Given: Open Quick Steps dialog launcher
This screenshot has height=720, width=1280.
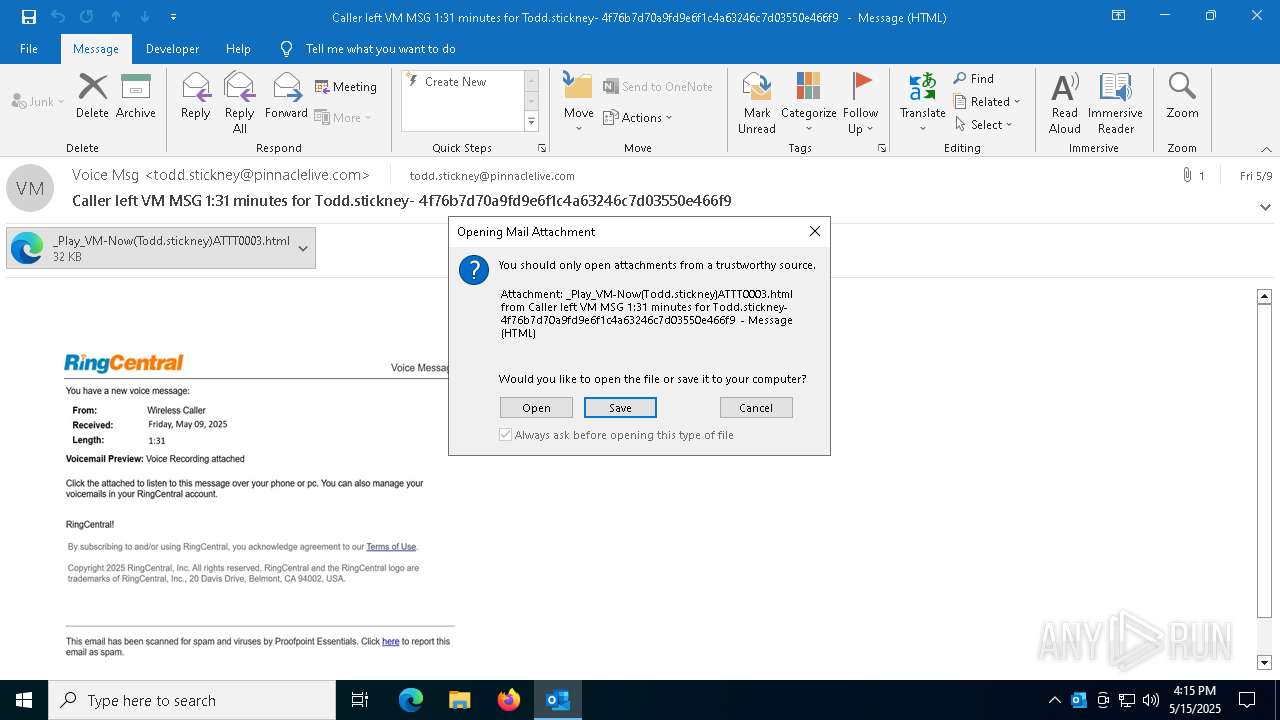Looking at the screenshot, I should [x=542, y=148].
